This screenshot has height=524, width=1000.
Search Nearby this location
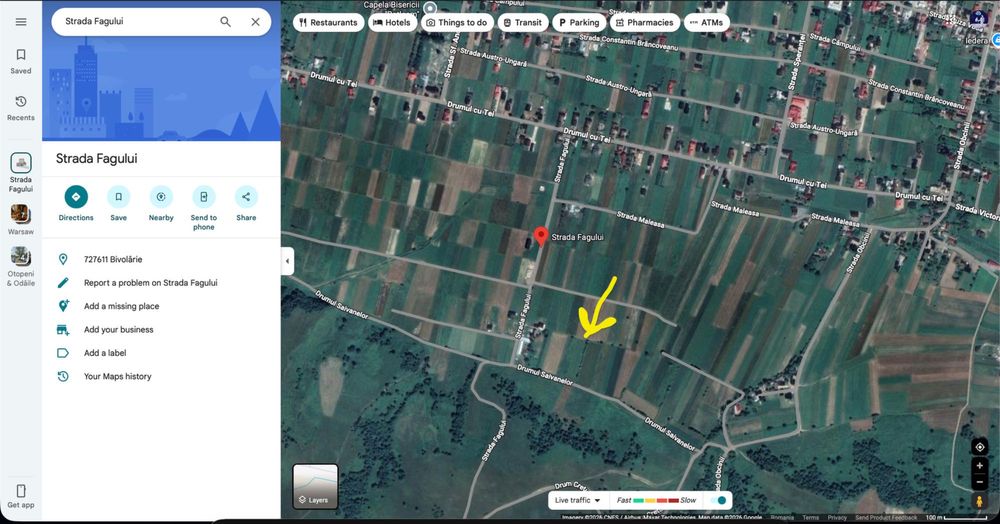[x=161, y=203]
